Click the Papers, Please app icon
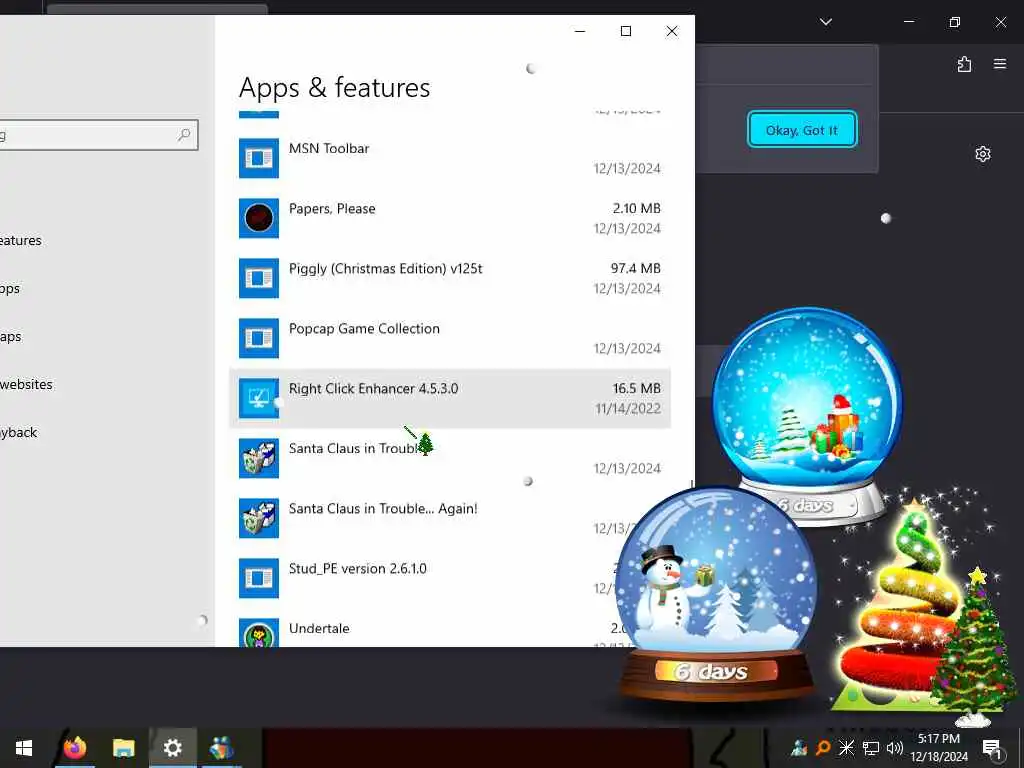1024x768 pixels. pos(259,218)
